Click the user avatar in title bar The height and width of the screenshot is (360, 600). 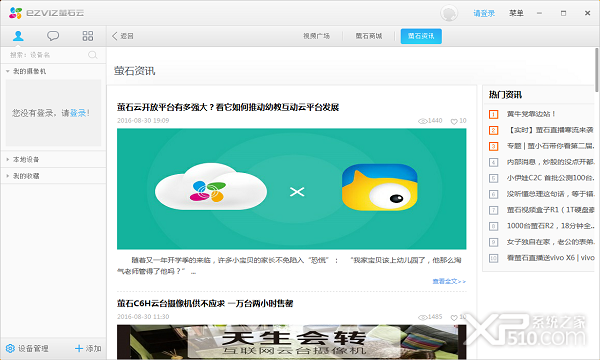(449, 13)
